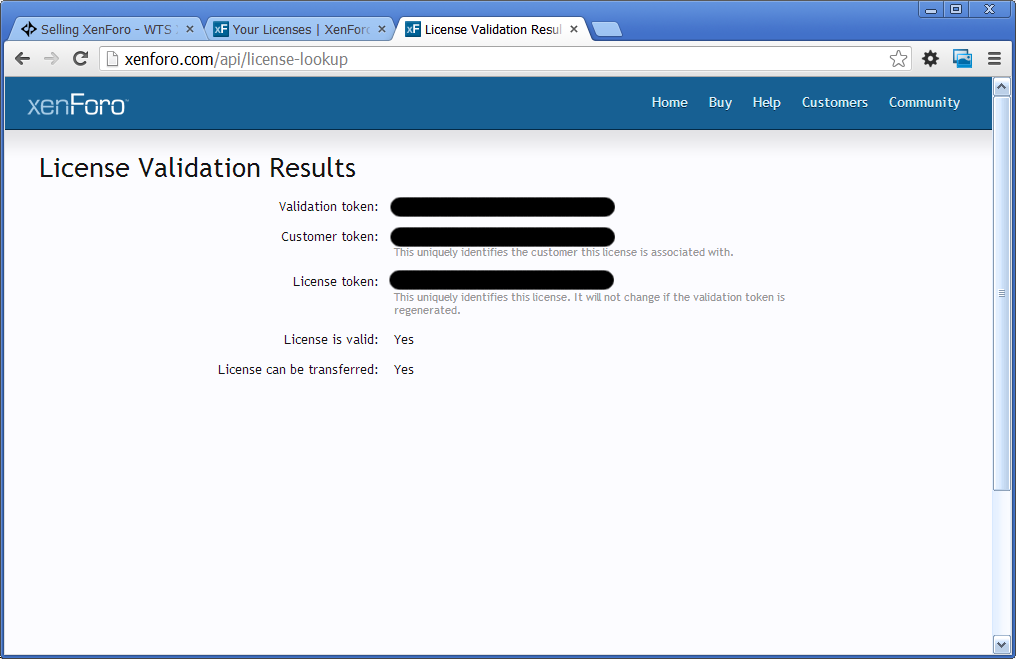The height and width of the screenshot is (659, 1016).
Task: Open the Home link in the nav bar
Action: coord(669,102)
